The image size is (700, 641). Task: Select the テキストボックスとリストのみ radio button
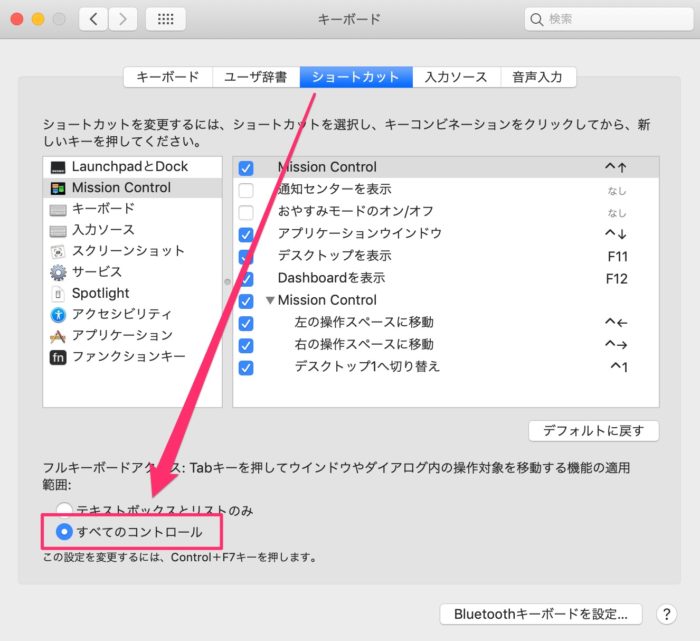click(66, 510)
